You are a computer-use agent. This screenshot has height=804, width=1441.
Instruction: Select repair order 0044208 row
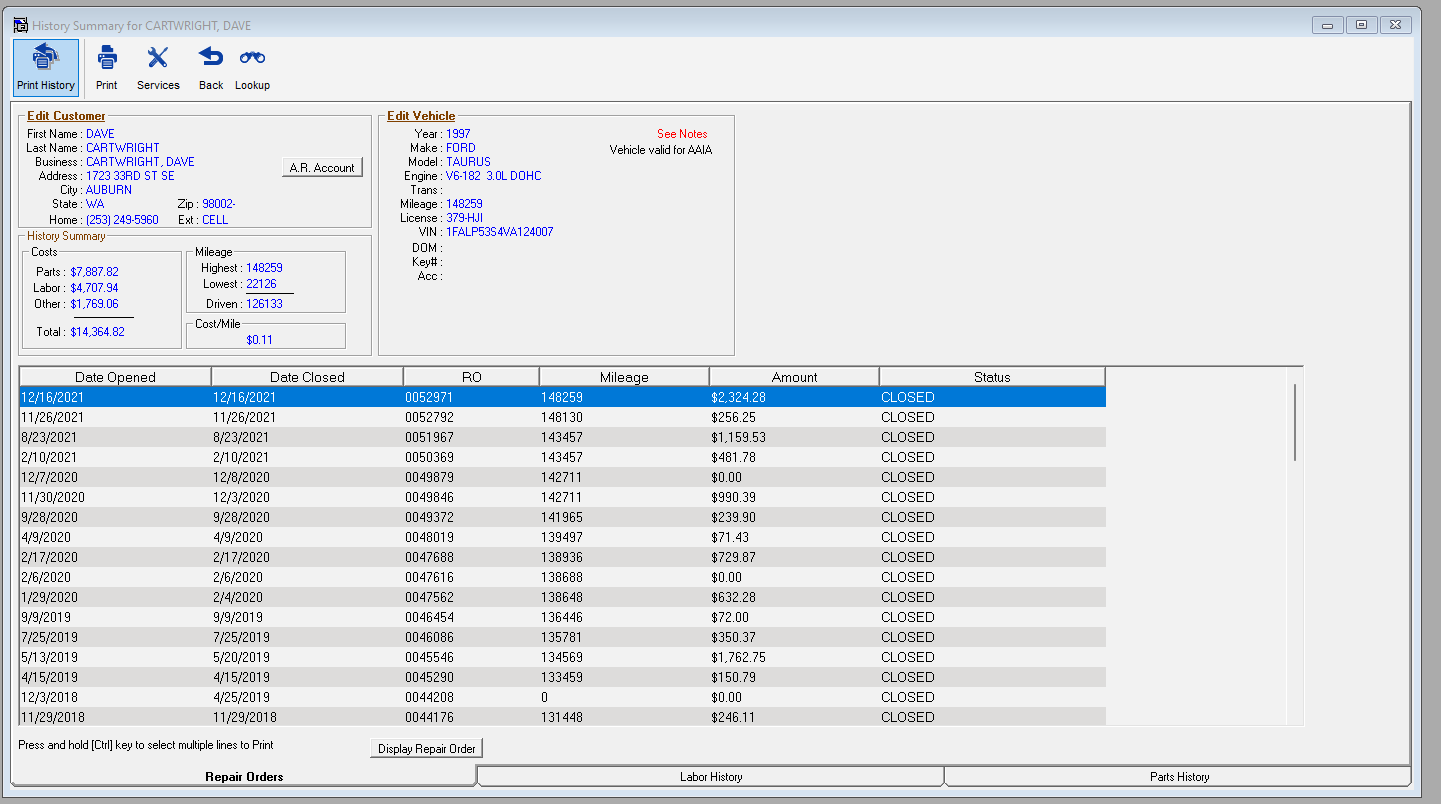563,697
